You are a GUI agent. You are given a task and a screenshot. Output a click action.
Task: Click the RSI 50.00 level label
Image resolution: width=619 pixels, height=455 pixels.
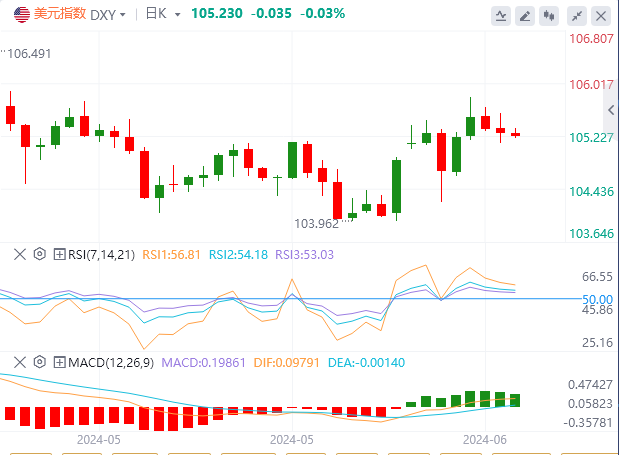tap(598, 299)
